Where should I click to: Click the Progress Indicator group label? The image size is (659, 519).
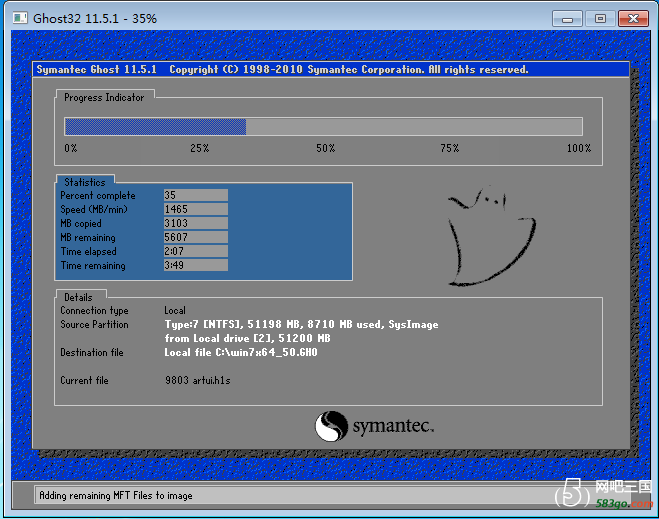coord(104,97)
